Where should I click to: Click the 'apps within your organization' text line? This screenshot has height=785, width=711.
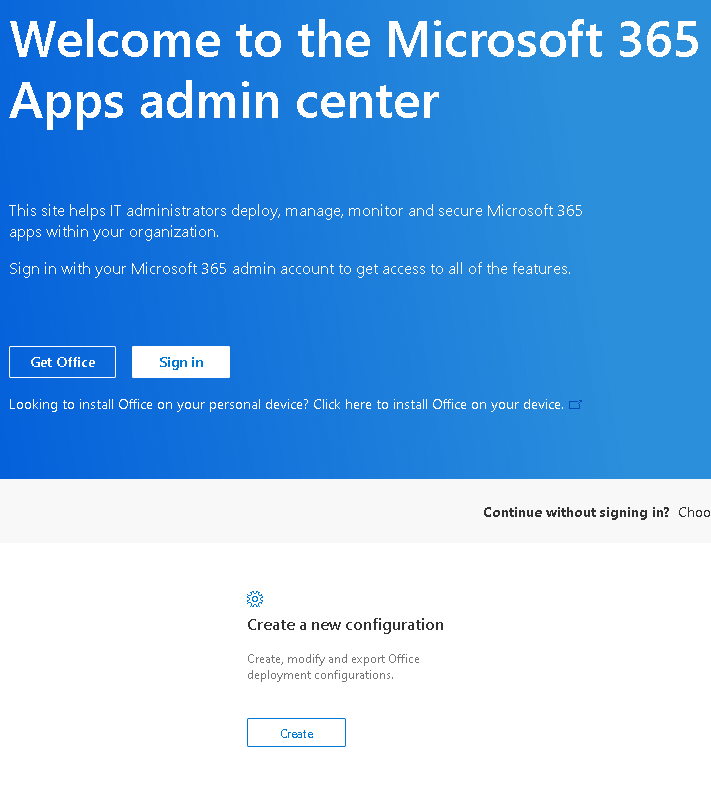tap(113, 232)
